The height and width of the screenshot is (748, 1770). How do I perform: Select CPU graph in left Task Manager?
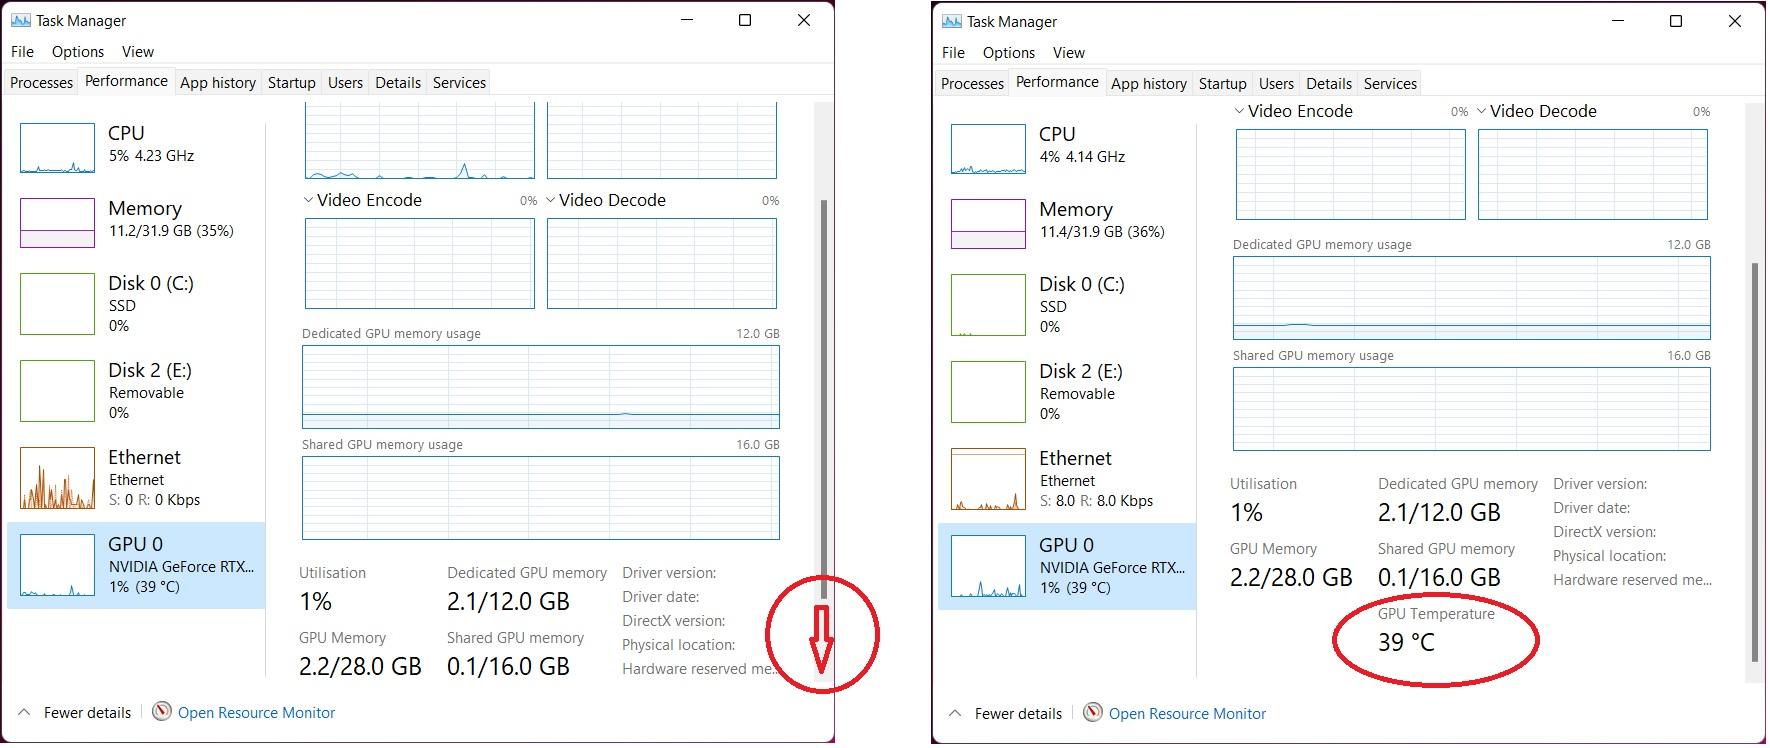[x=57, y=148]
